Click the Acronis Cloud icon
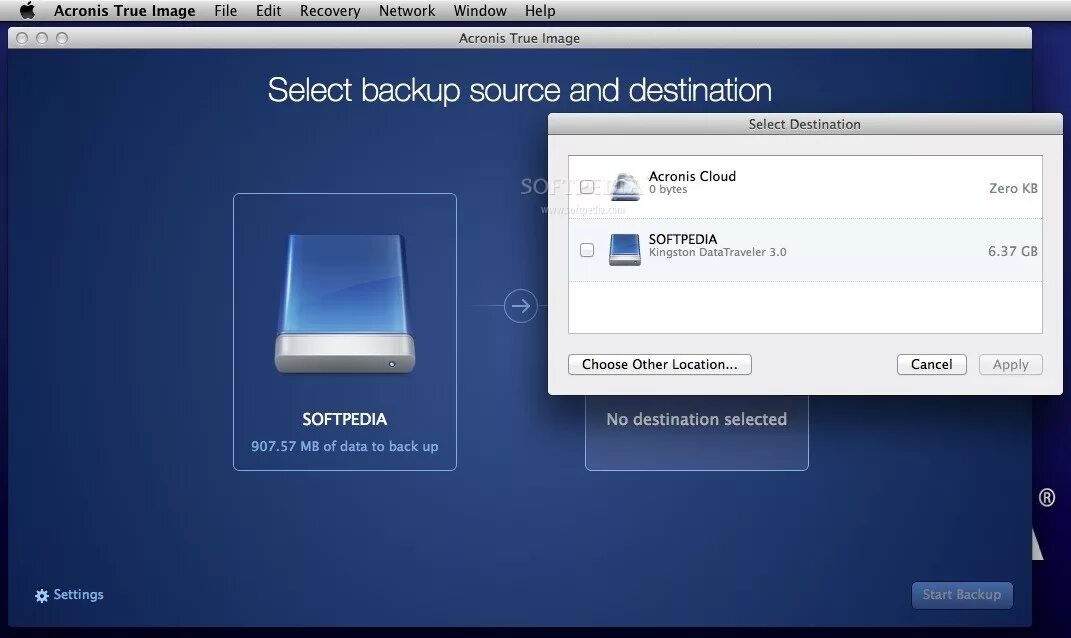This screenshot has height=638, width=1071. (x=625, y=186)
